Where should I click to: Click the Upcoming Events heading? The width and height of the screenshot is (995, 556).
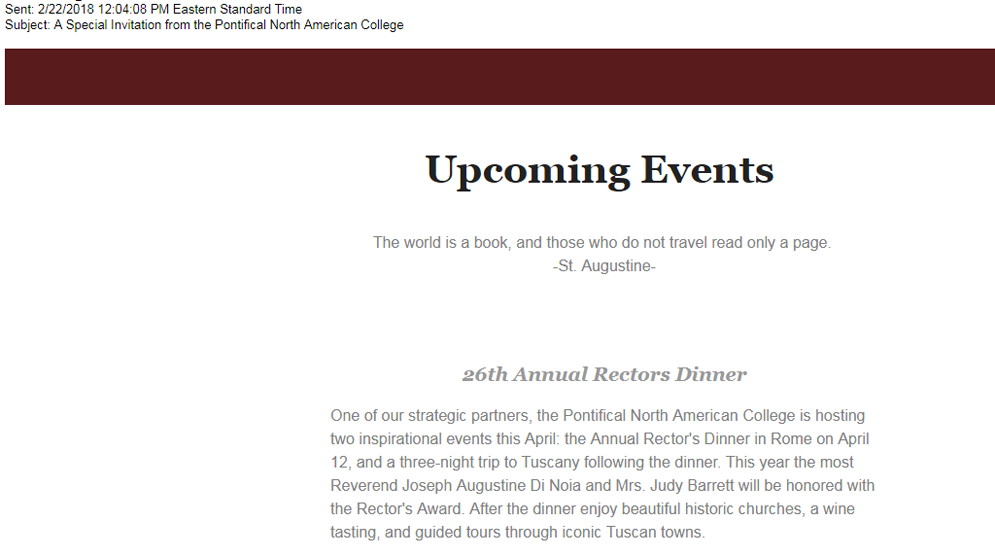point(600,171)
